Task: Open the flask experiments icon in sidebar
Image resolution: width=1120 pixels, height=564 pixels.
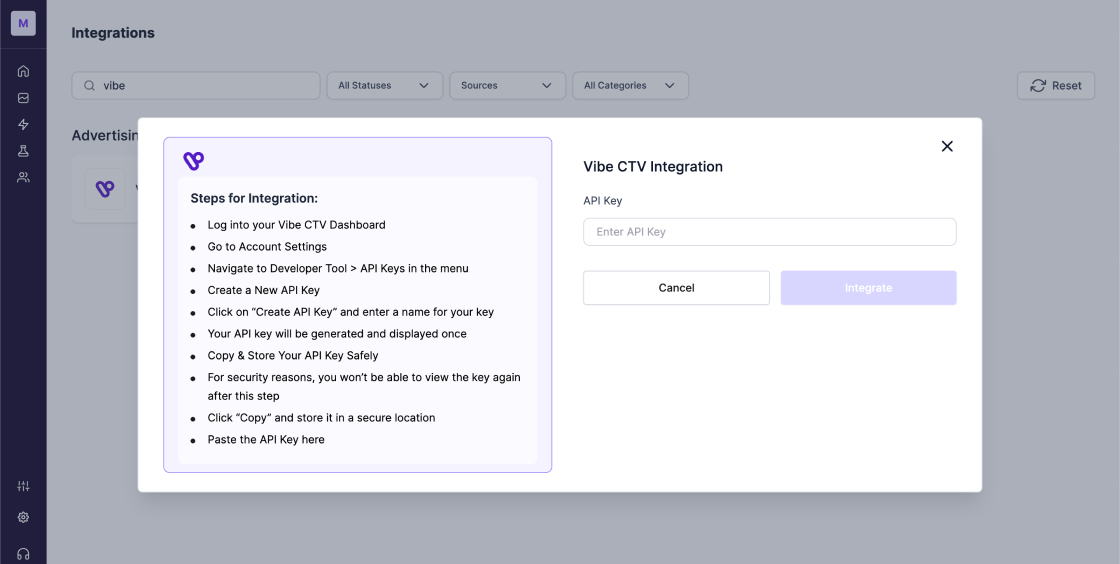Action: coord(23,151)
